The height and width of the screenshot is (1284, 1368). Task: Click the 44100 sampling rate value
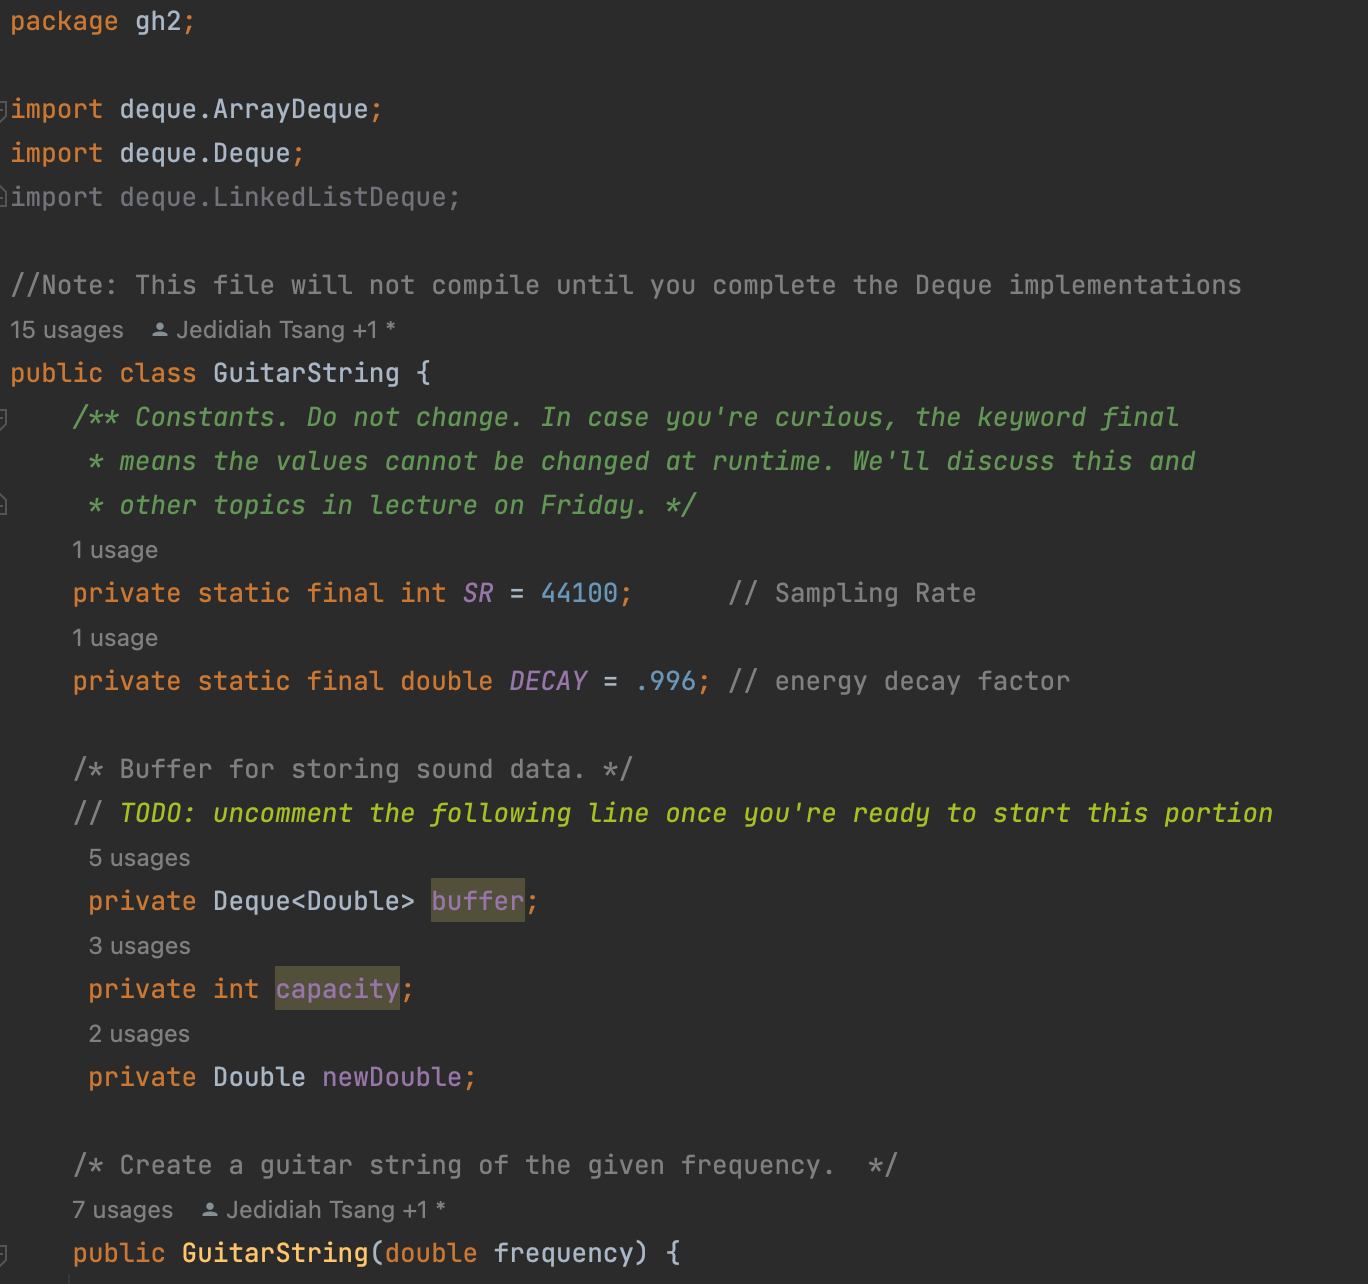[579, 593]
